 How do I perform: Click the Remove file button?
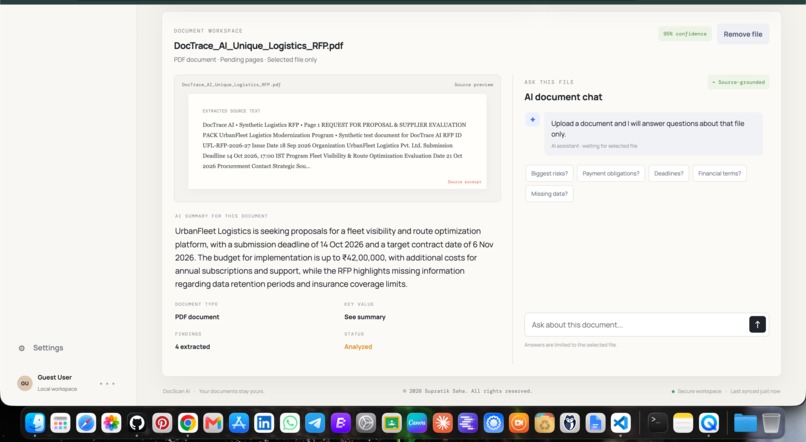pyautogui.click(x=743, y=34)
